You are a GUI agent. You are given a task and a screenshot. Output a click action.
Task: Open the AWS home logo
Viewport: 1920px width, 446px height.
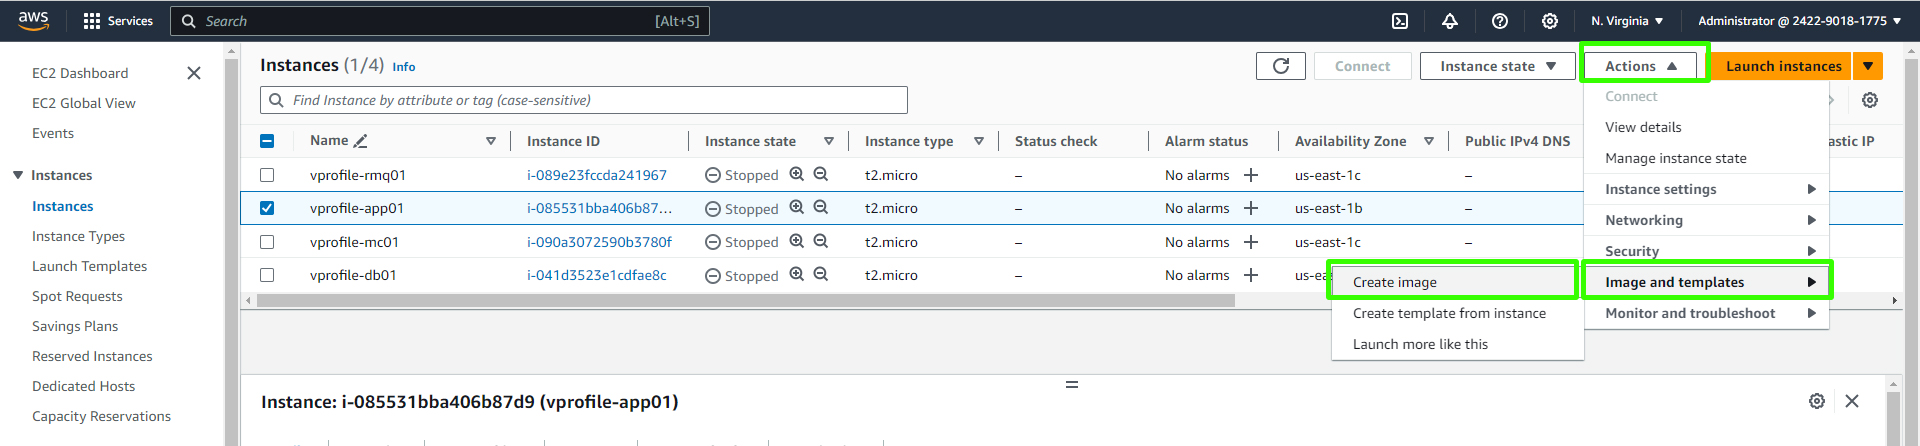tap(33, 20)
